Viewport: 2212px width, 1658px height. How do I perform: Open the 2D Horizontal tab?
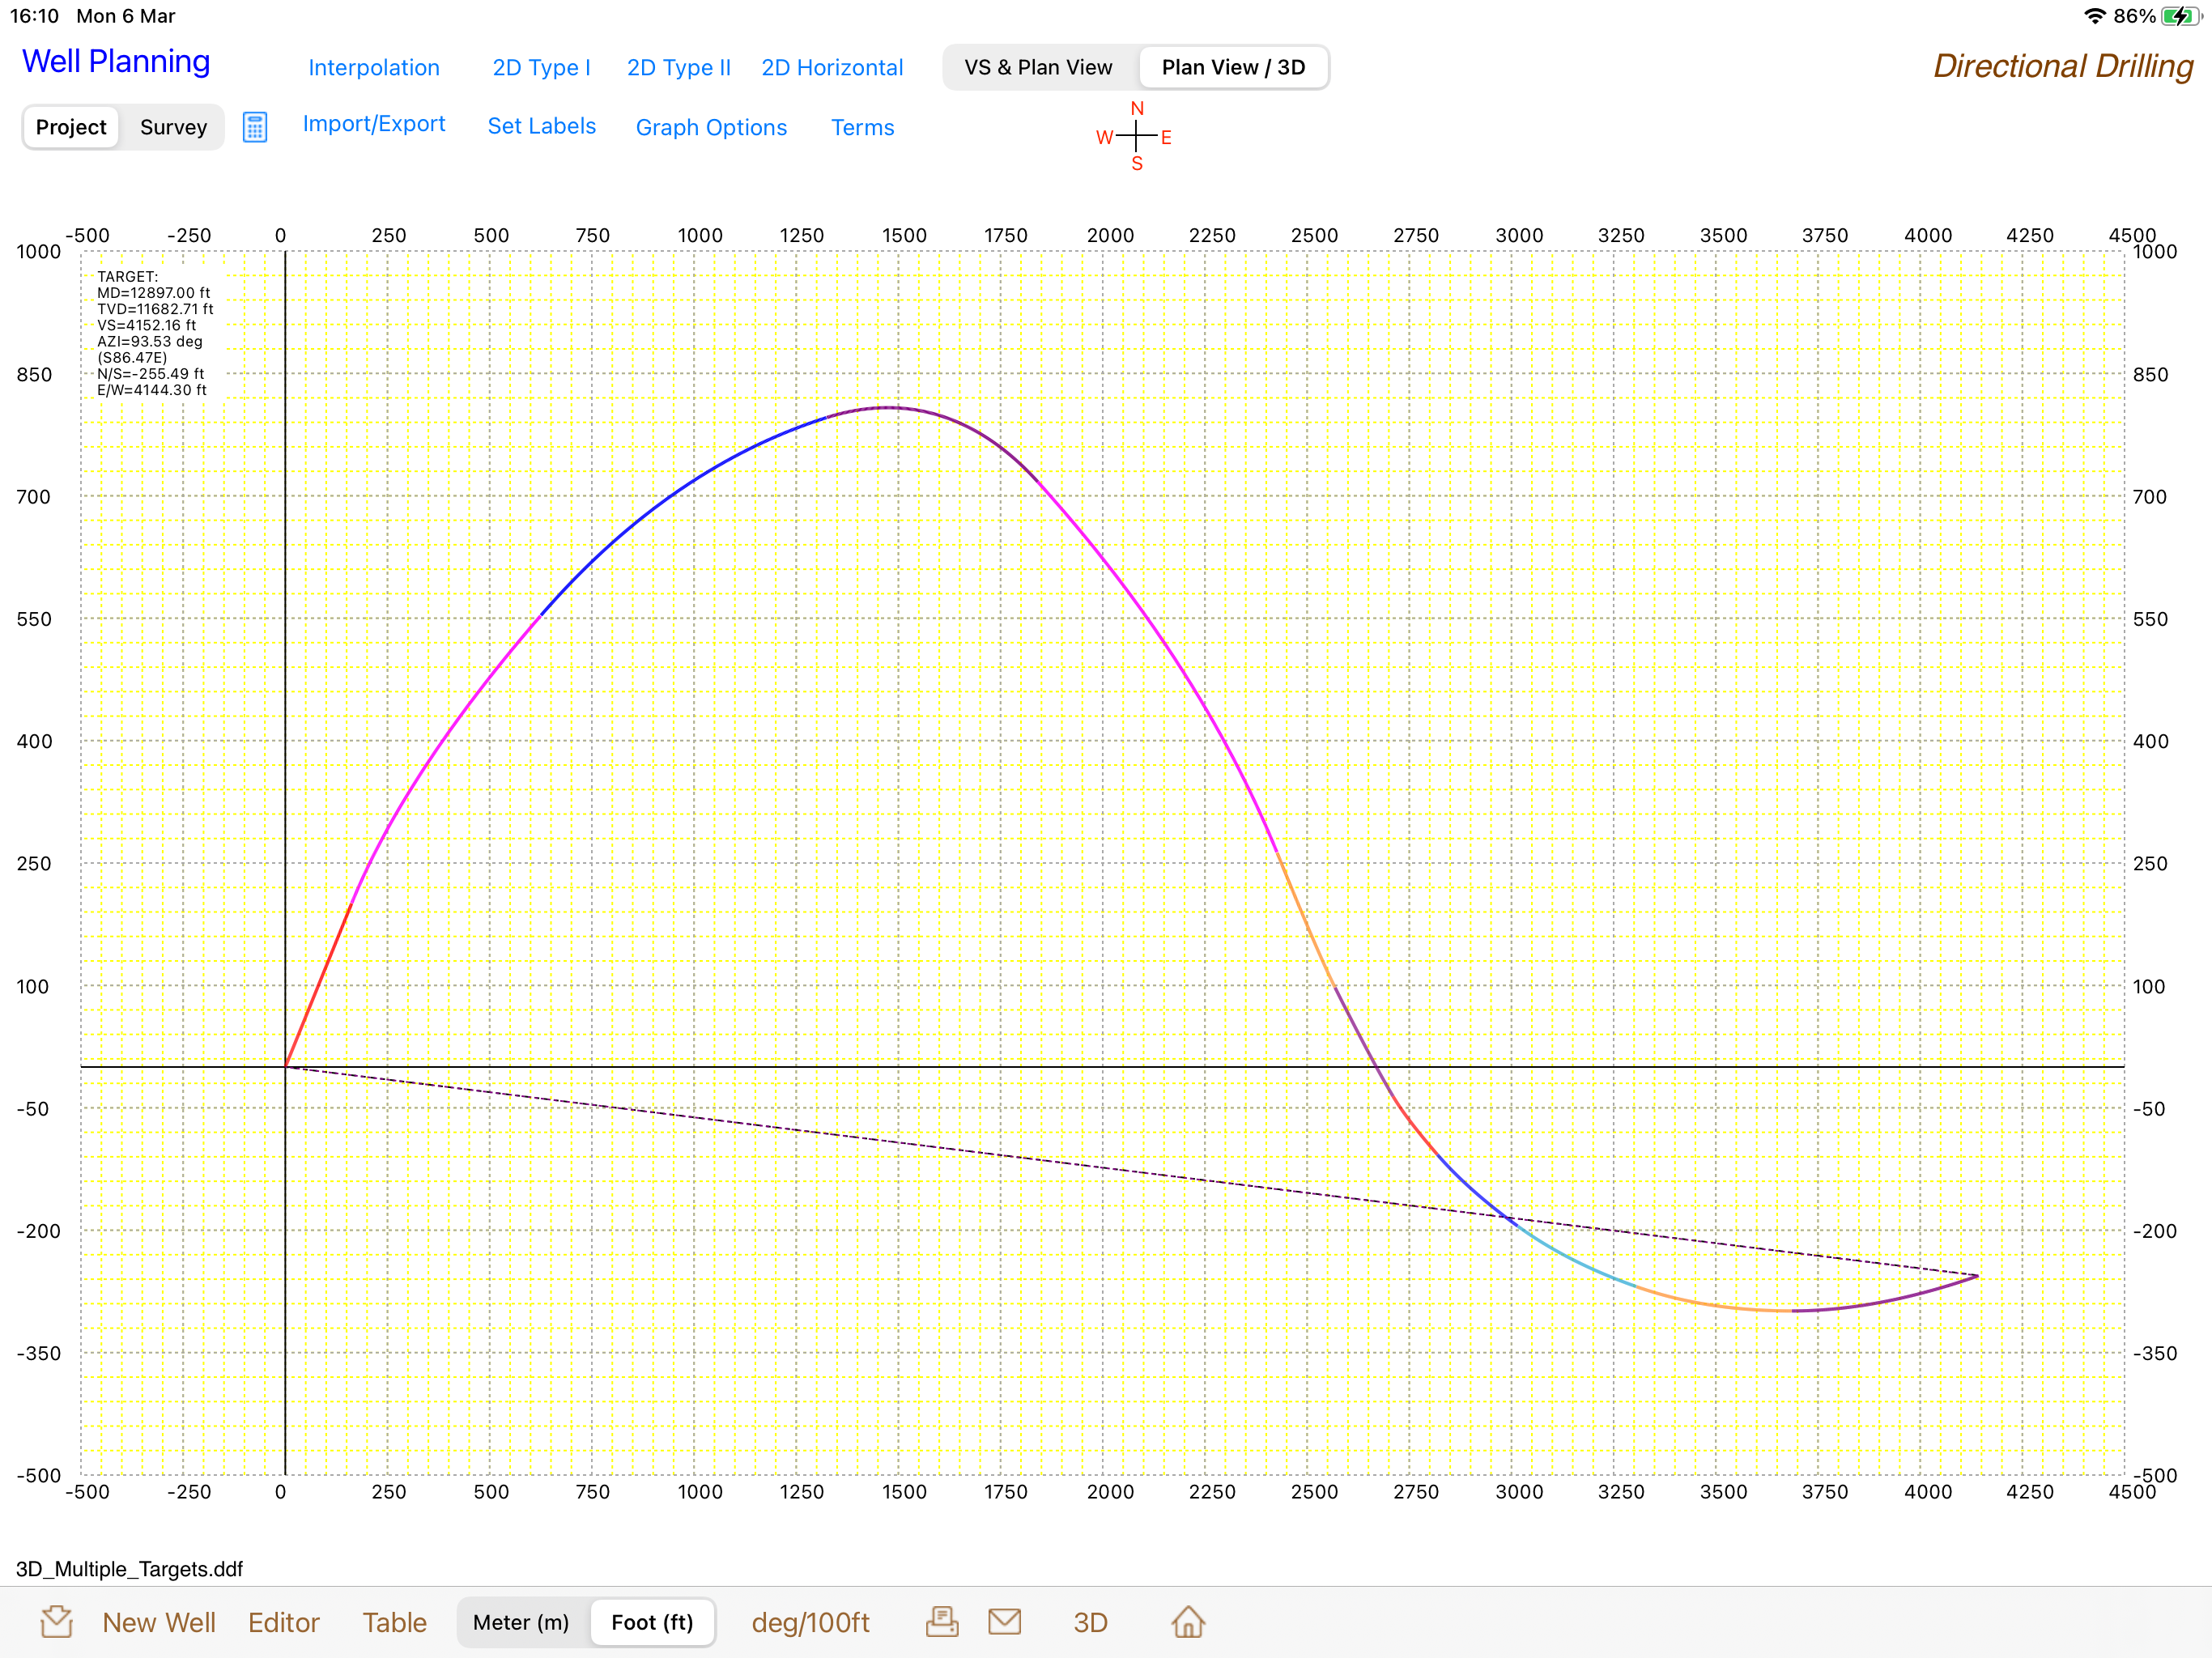832,67
